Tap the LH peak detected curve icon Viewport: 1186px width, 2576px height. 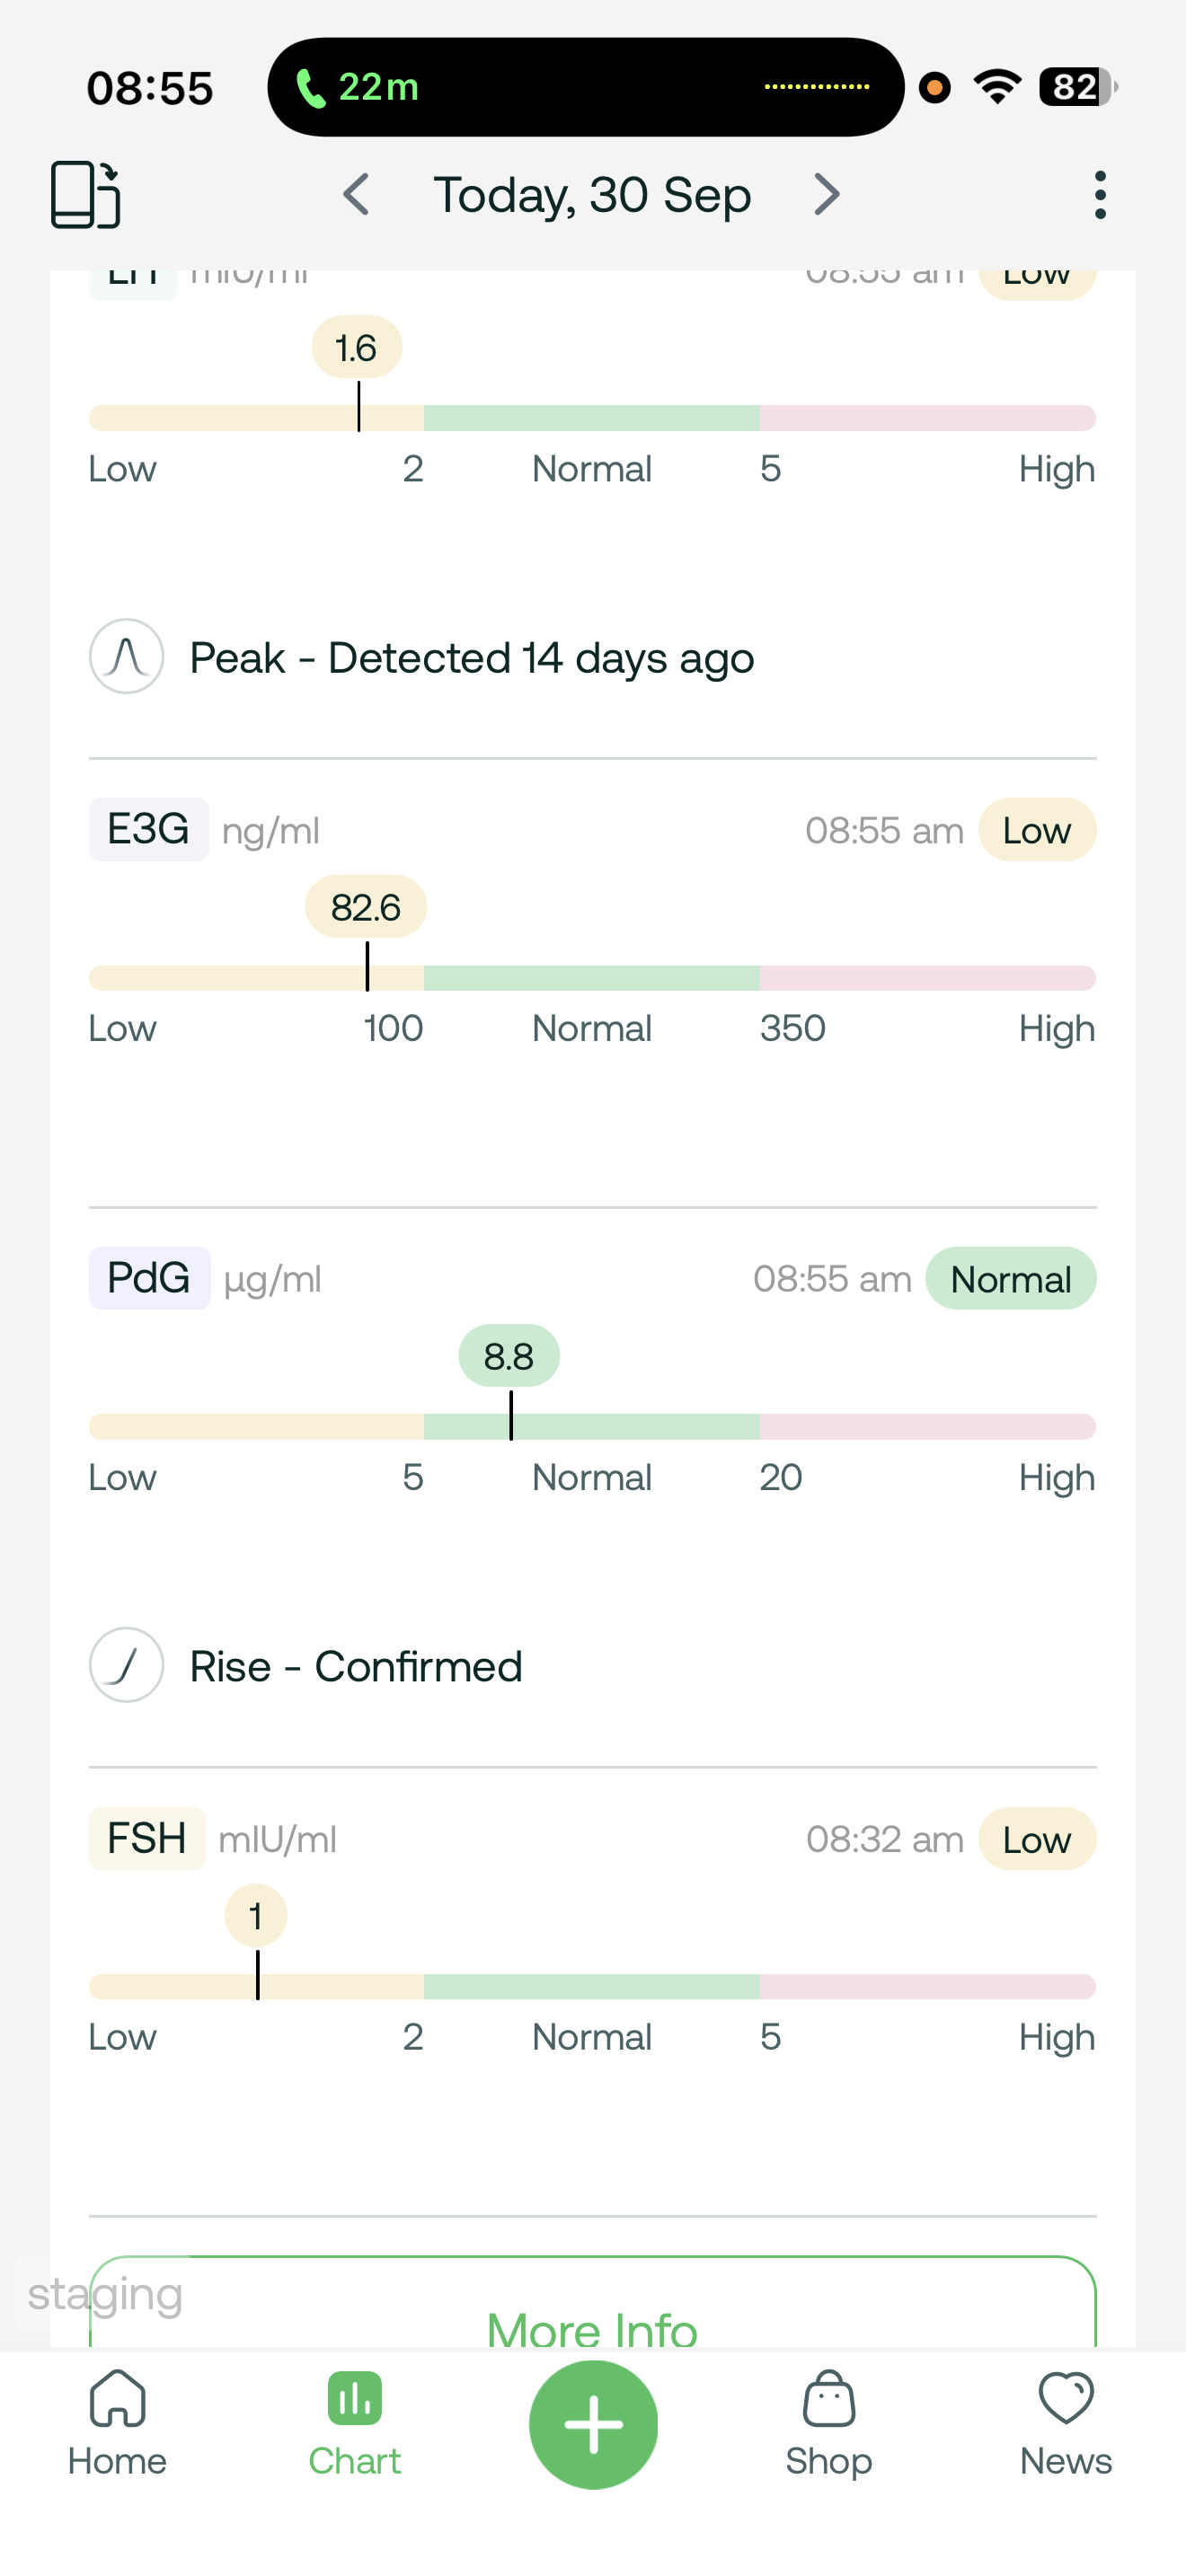click(127, 657)
